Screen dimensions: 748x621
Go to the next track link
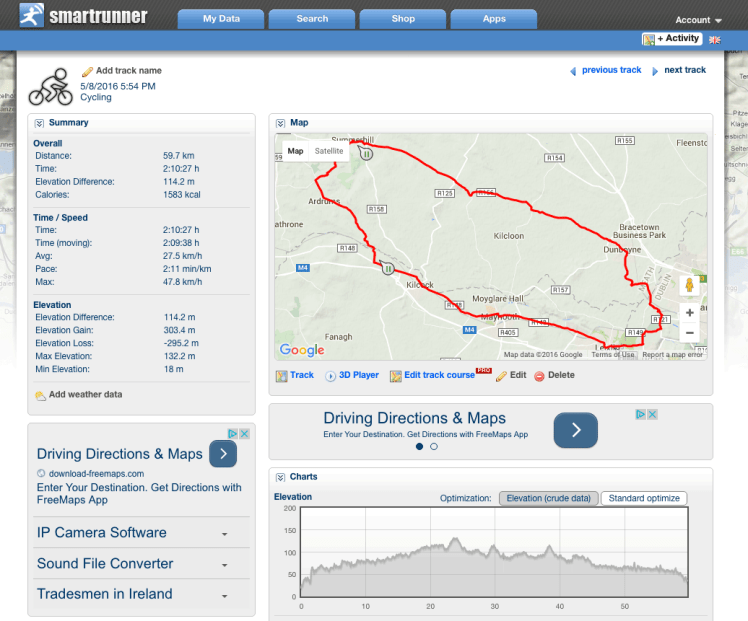click(684, 70)
